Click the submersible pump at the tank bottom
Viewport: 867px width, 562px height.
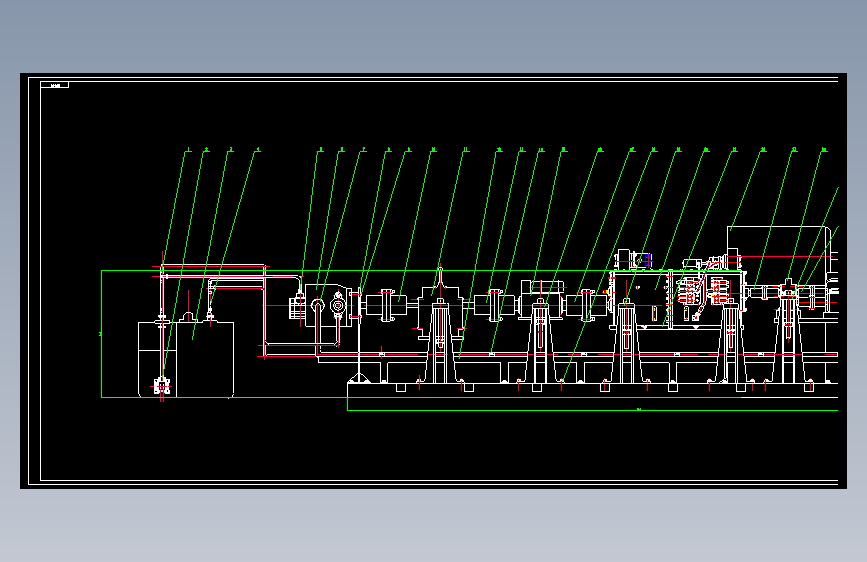click(x=161, y=386)
